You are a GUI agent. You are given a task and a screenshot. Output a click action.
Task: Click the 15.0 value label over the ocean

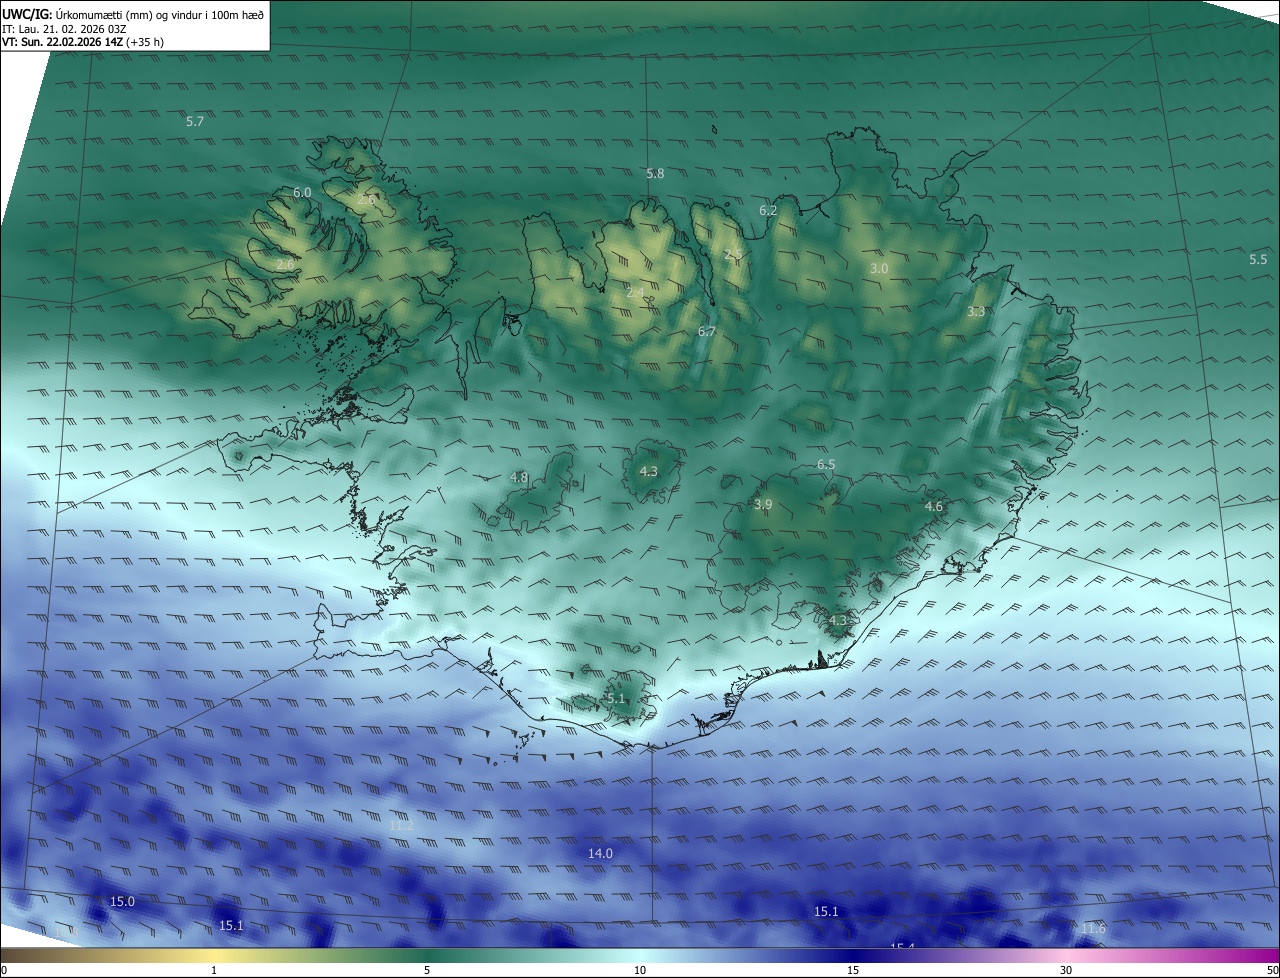[x=122, y=901]
